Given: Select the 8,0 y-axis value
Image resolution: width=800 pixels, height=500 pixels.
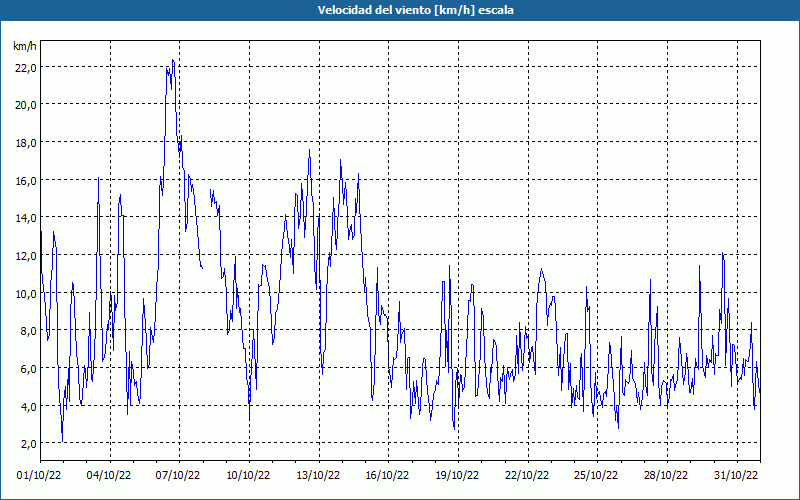Looking at the screenshot, I should coord(28,331).
